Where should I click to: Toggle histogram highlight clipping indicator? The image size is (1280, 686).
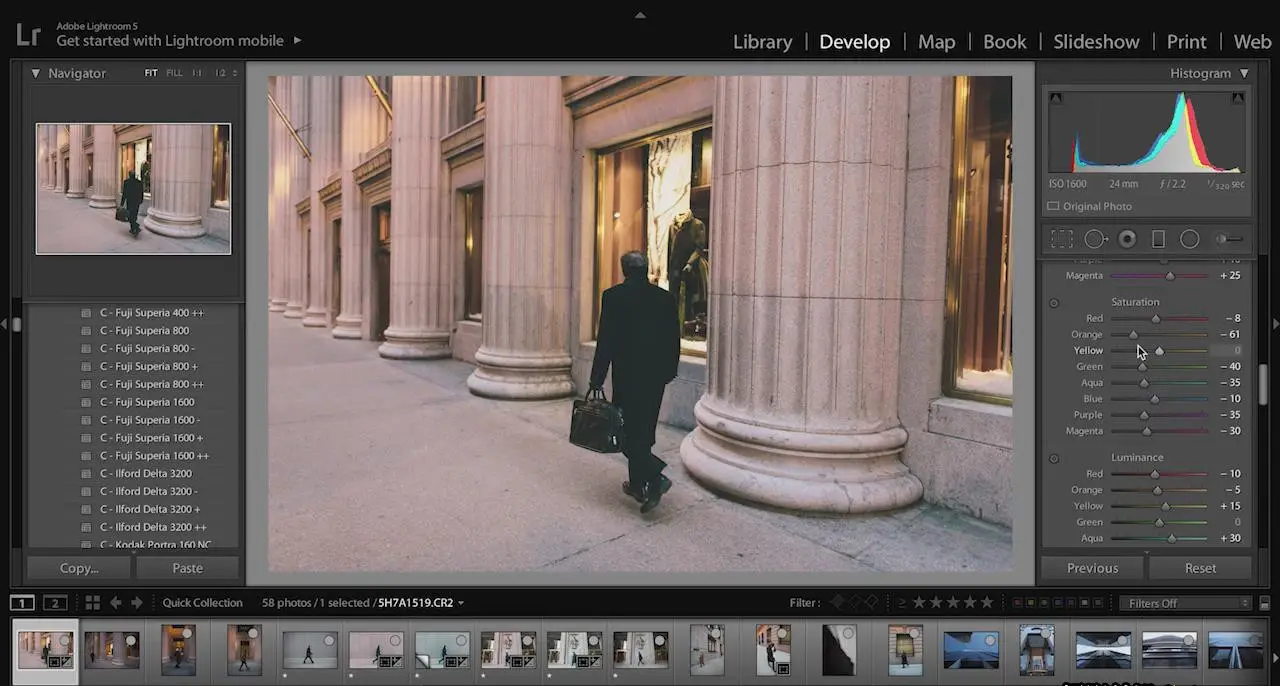coord(1238,98)
